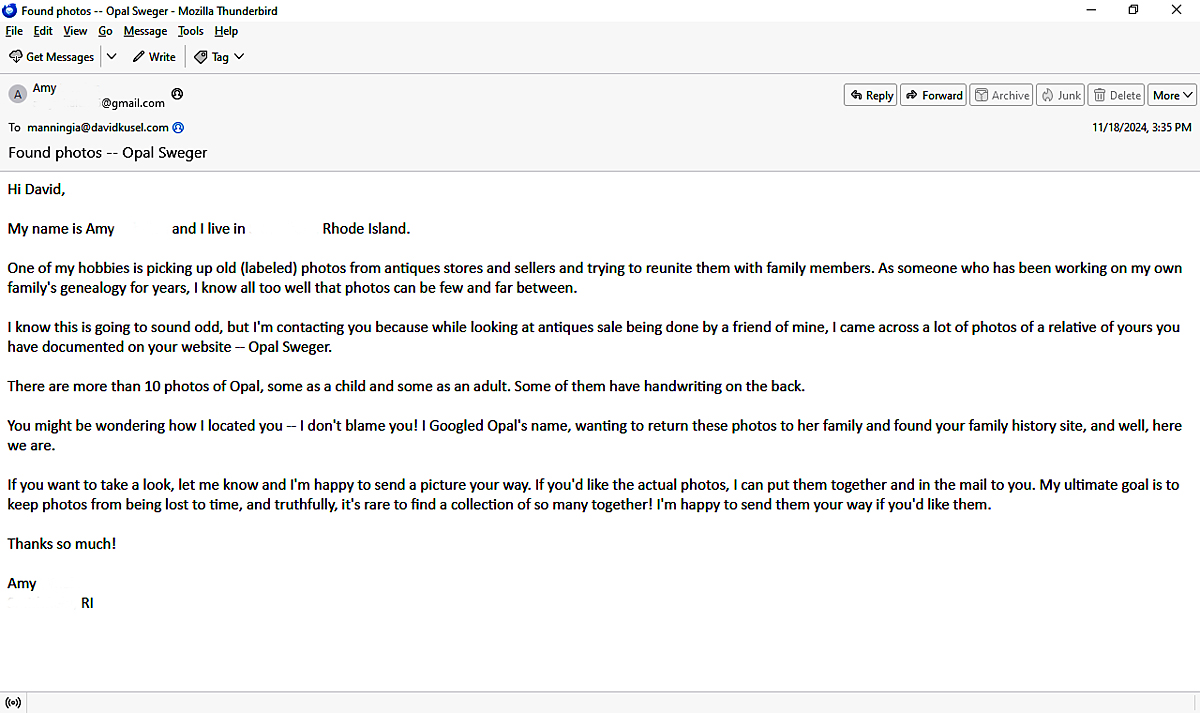Open the Message menu
The image size is (1200, 713).
(x=145, y=31)
